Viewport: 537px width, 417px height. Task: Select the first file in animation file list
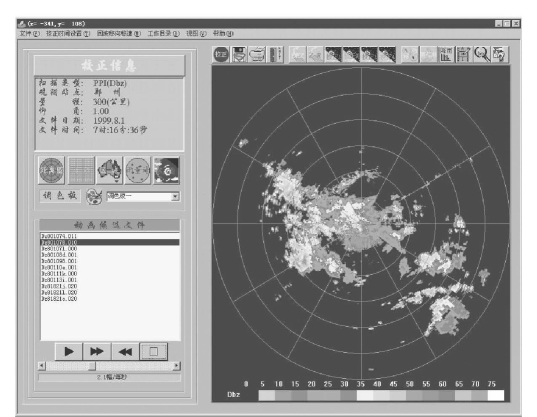click(x=110, y=236)
